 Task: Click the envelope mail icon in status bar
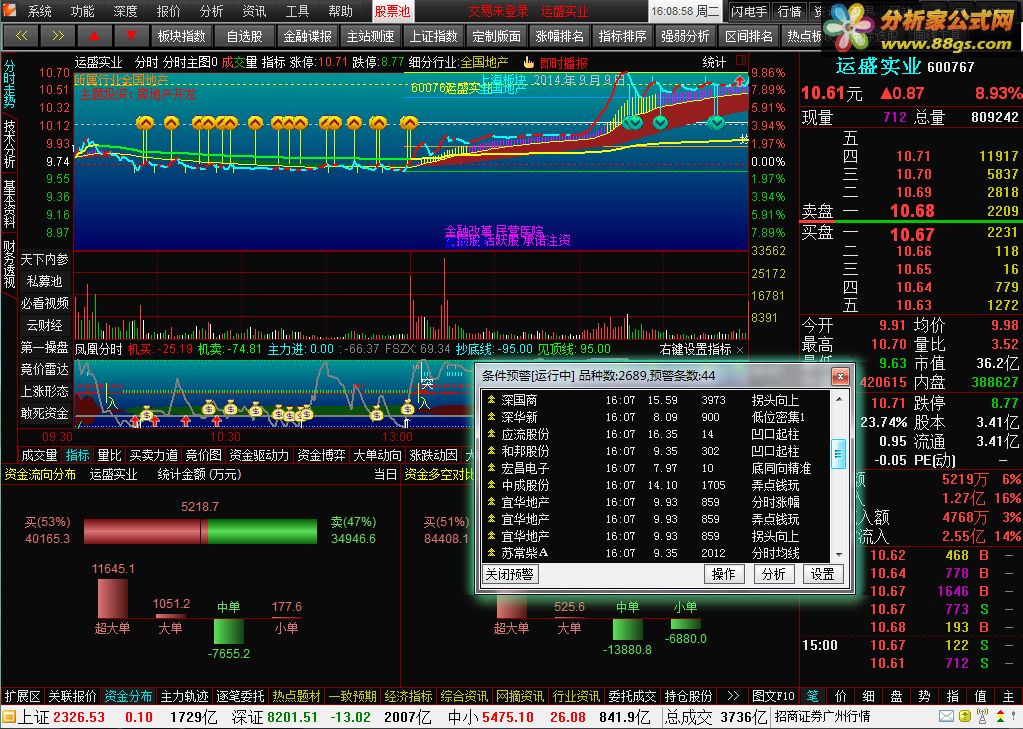(947, 717)
